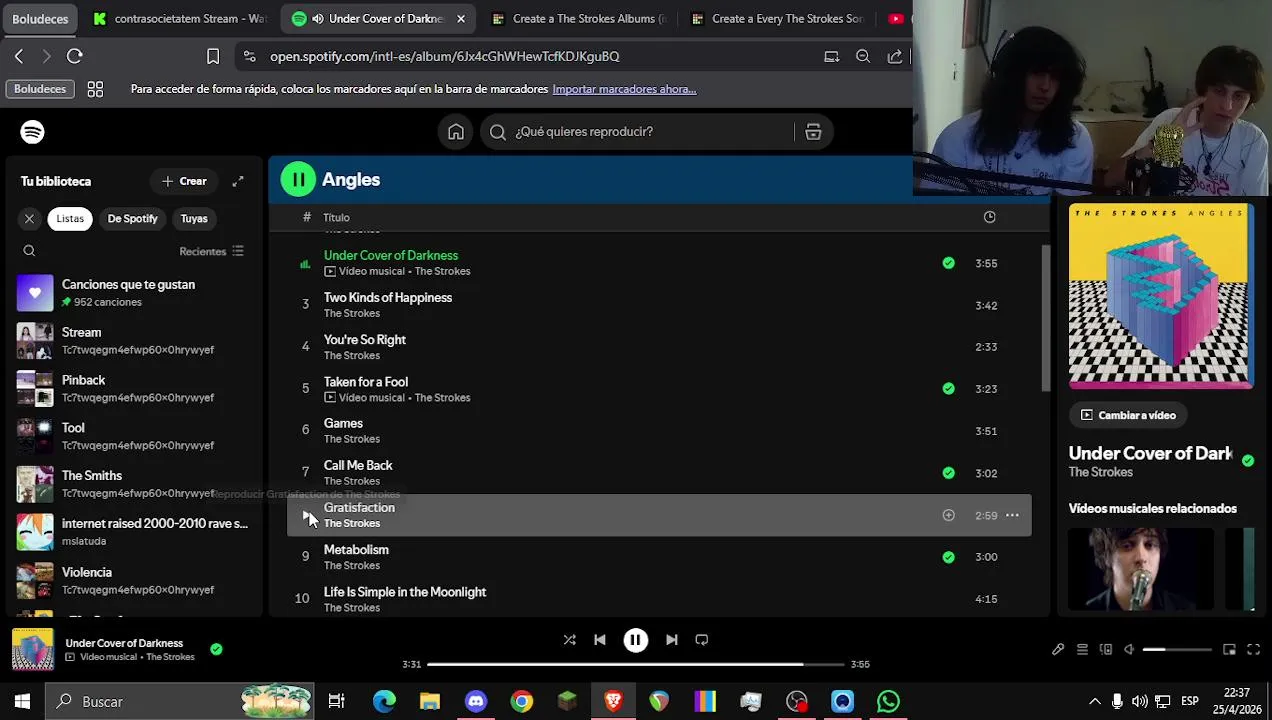Go to Spotify home via house icon
1272x720 pixels.
(x=456, y=132)
